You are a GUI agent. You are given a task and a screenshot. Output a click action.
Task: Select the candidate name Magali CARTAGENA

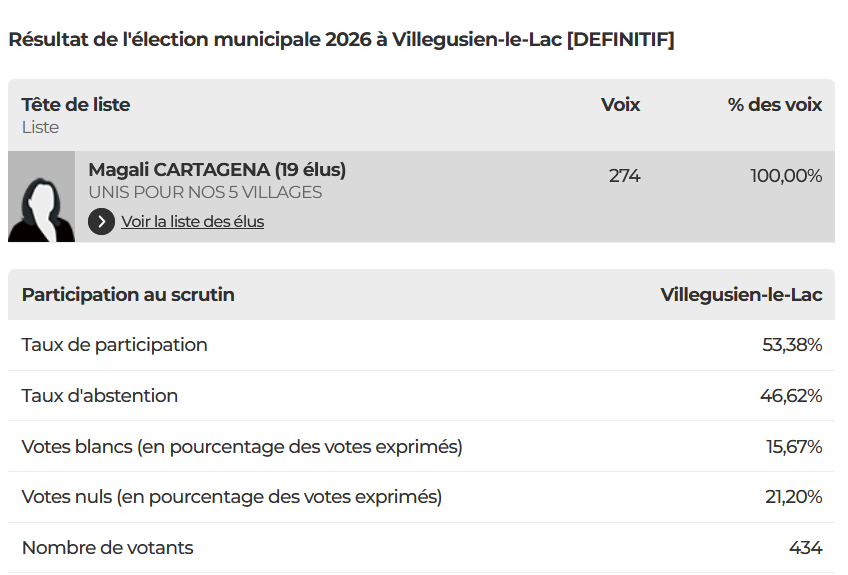pos(217,170)
